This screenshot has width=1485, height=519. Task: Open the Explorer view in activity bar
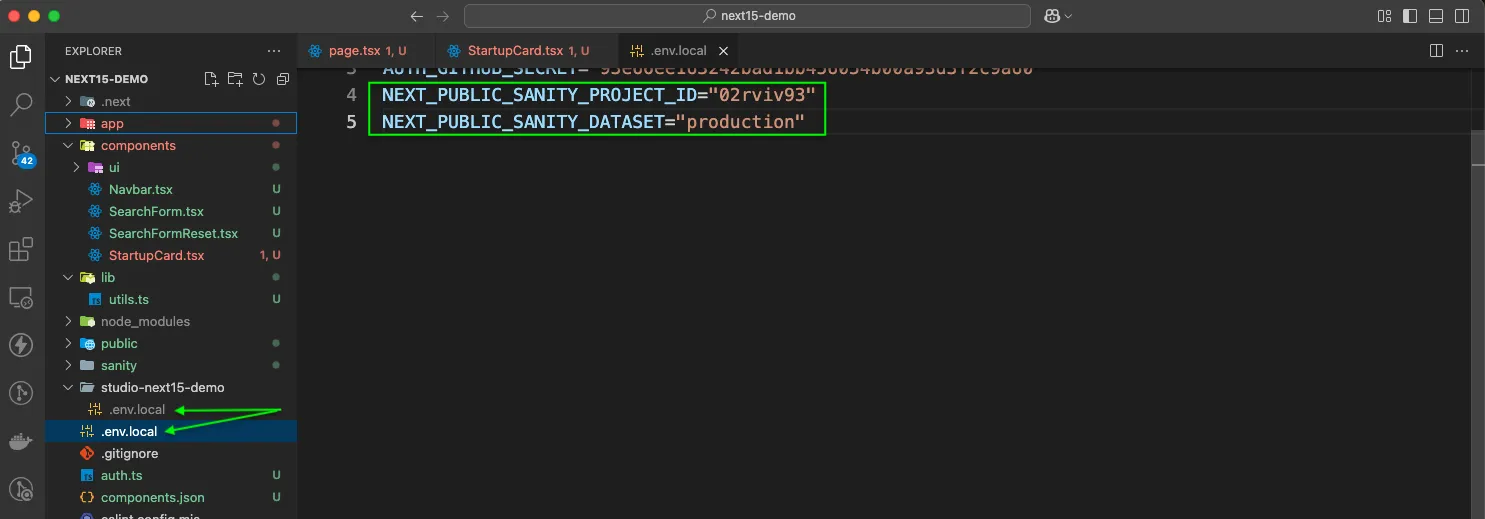[x=20, y=57]
